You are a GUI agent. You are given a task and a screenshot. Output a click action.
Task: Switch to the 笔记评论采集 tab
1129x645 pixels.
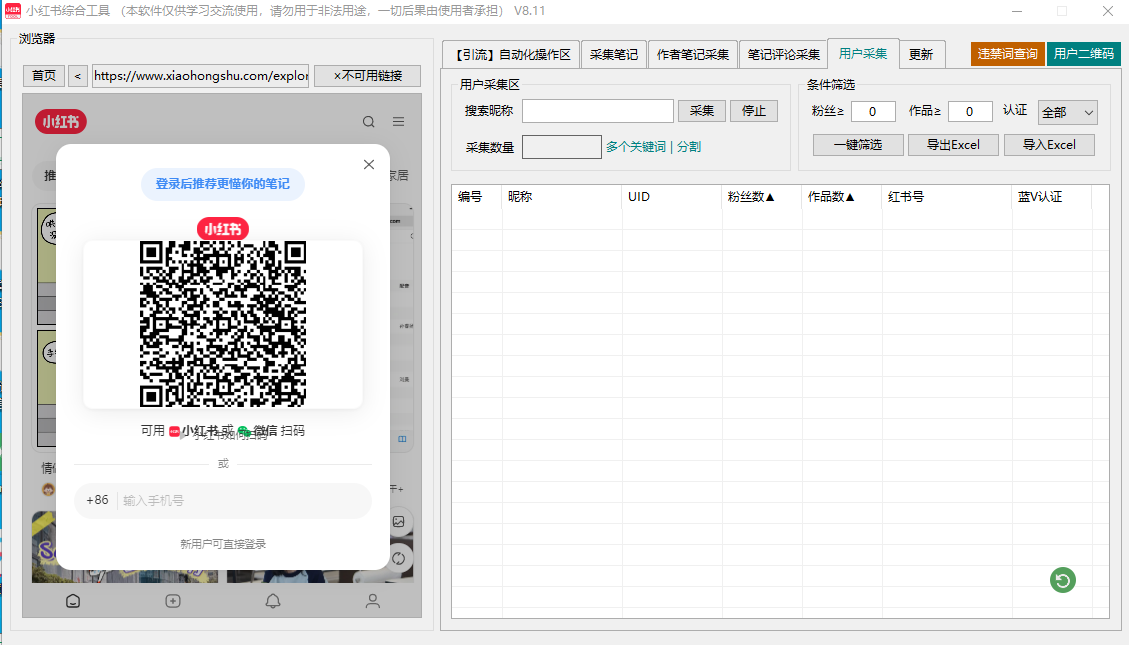784,54
